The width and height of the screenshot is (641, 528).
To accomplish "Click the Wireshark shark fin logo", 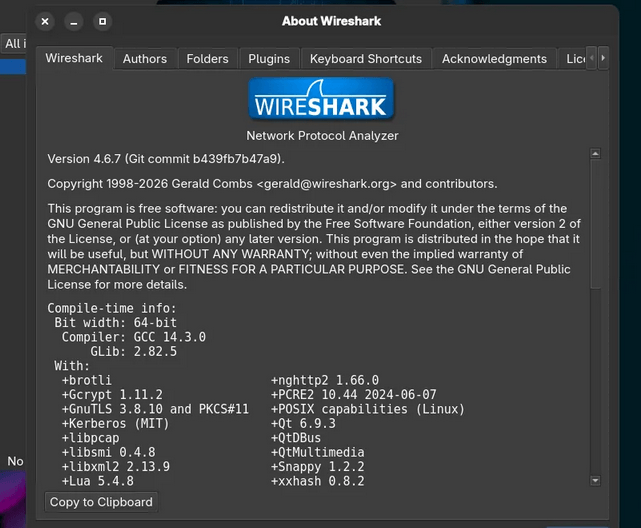I will 321,99.
